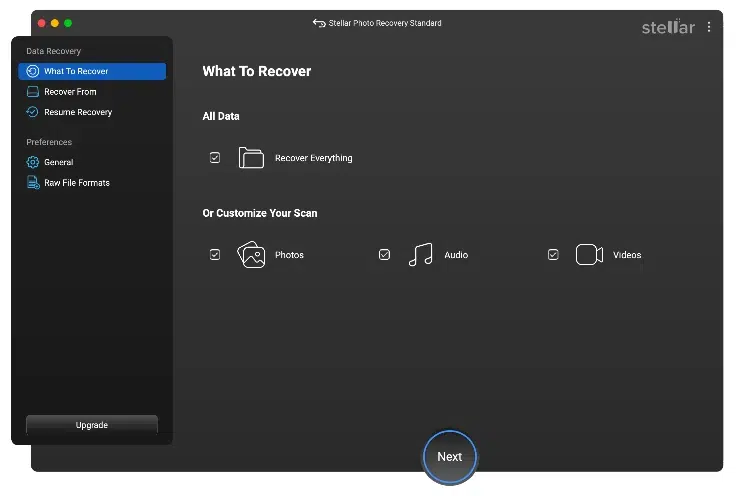This screenshot has height=496, width=745.
Task: Click the back arrow icon in title bar
Action: click(318, 23)
